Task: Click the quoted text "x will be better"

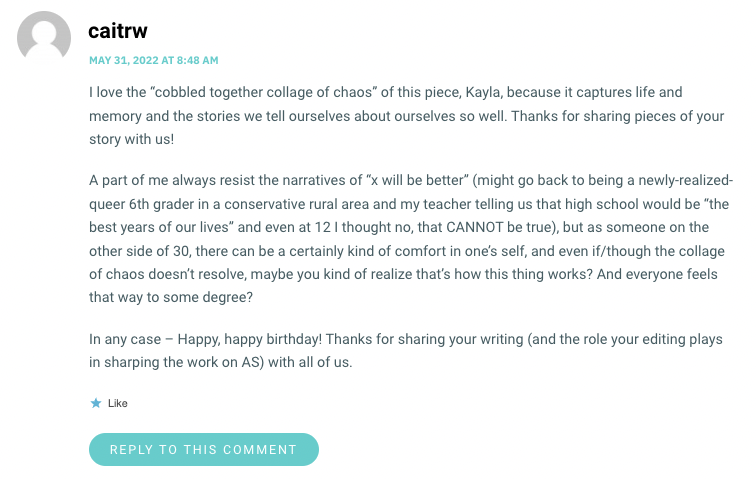Action: click(418, 180)
